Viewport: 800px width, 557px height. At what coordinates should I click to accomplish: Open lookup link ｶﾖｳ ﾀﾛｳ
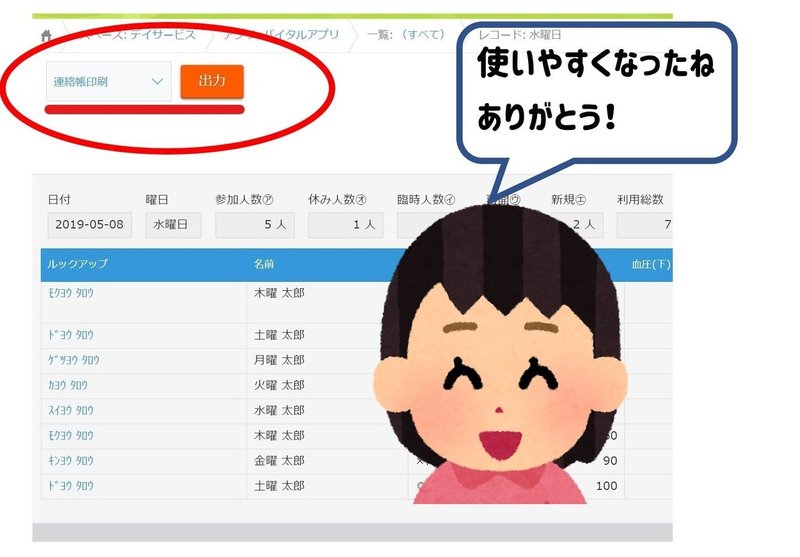(x=68, y=385)
